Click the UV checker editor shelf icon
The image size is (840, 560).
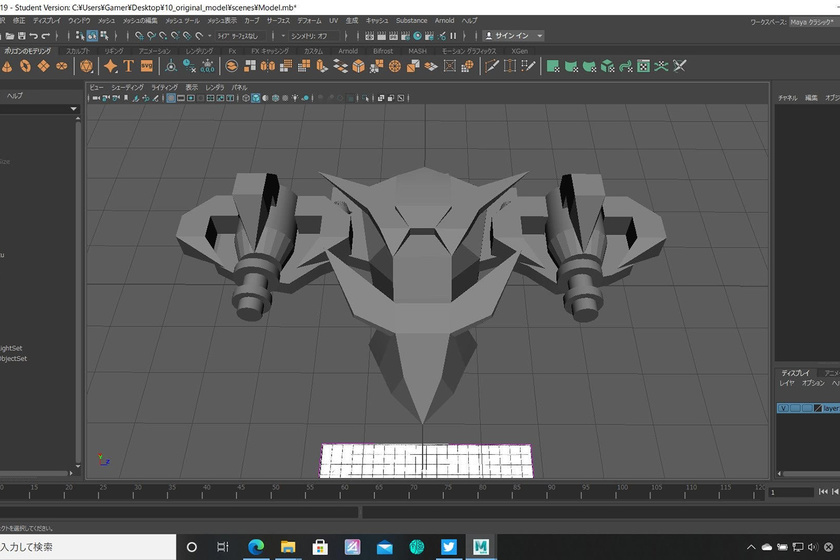pyautogui.click(x=643, y=66)
